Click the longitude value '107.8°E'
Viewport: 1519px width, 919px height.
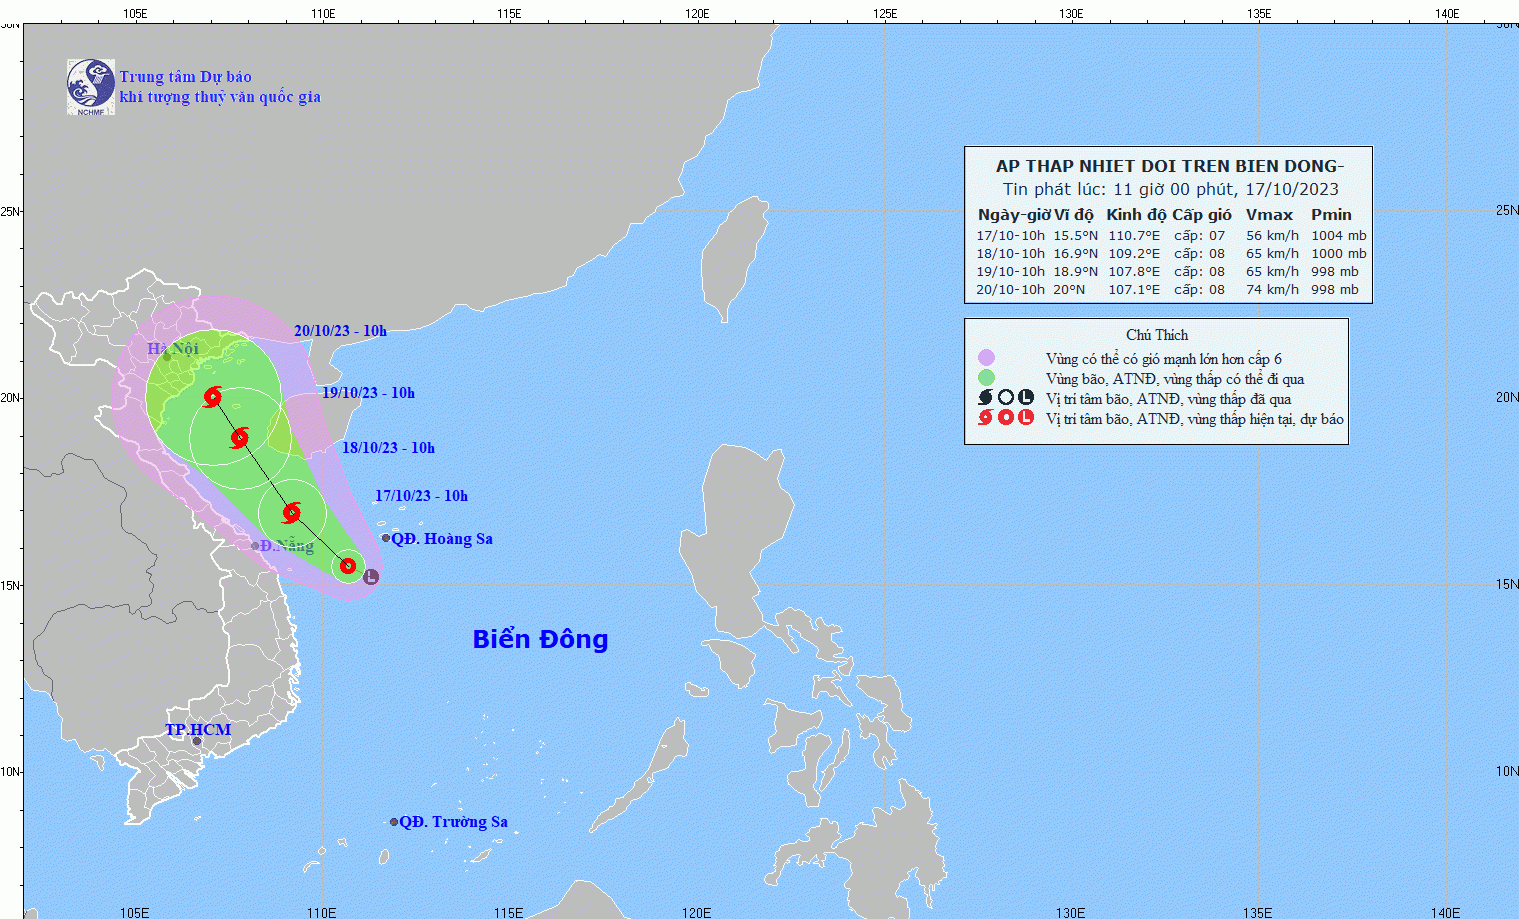[1134, 272]
